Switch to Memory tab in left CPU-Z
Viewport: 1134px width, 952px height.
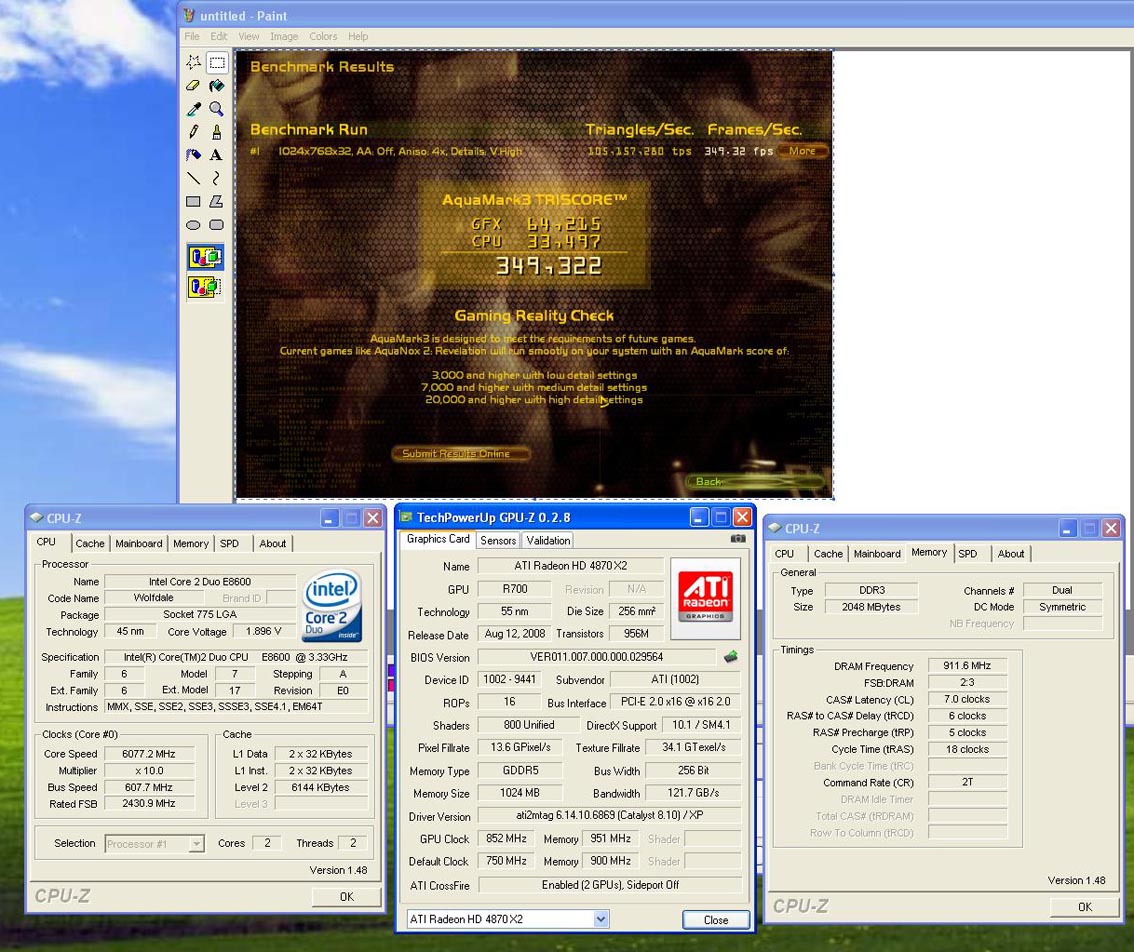(191, 543)
